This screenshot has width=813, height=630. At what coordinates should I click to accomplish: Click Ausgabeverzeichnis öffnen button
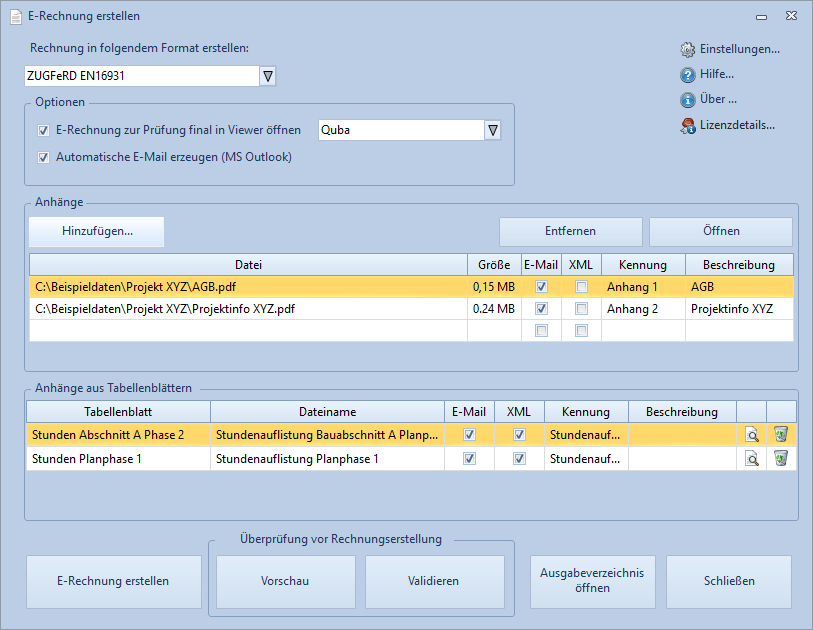point(592,581)
